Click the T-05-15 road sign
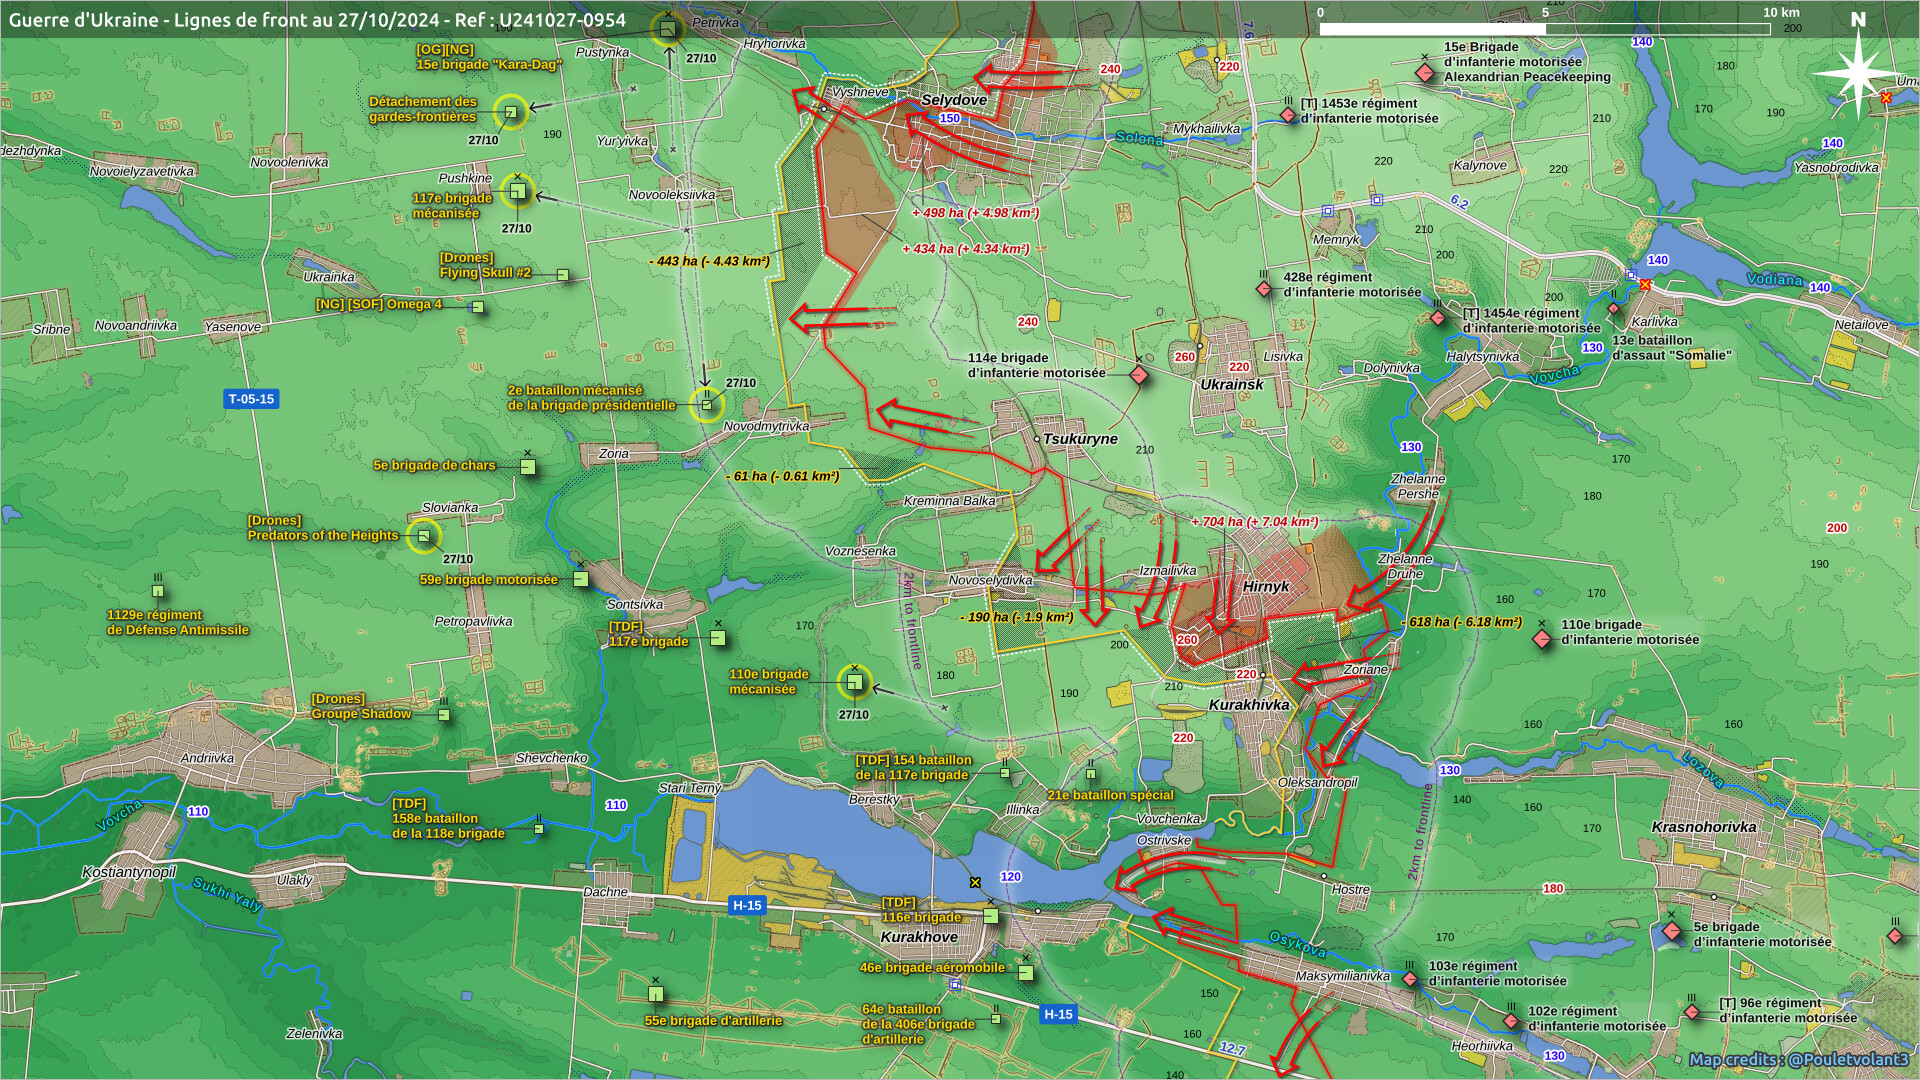The height and width of the screenshot is (1080, 1920). 251,399
